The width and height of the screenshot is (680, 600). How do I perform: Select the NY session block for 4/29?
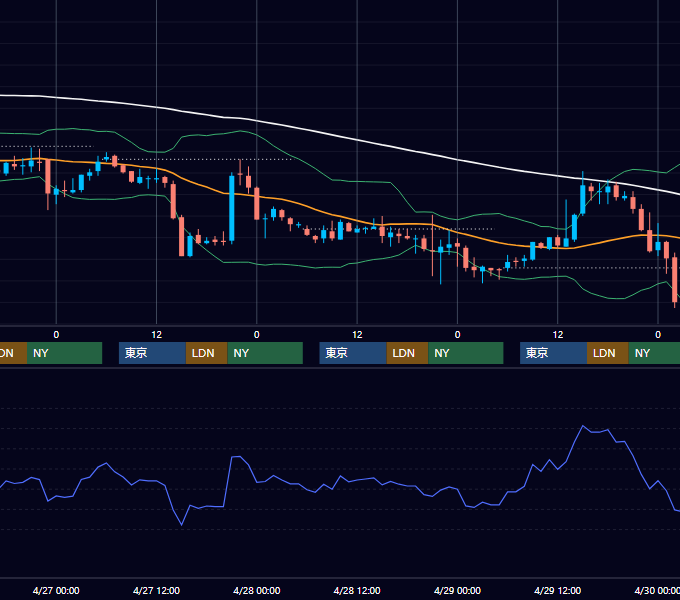654,353
